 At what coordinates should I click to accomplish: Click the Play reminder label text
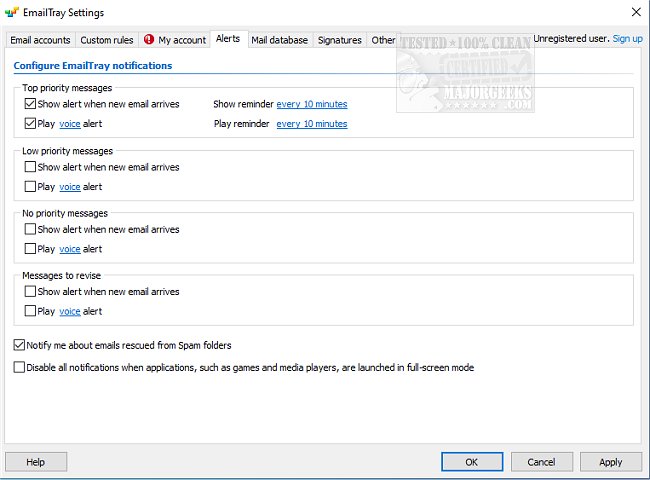coord(242,124)
